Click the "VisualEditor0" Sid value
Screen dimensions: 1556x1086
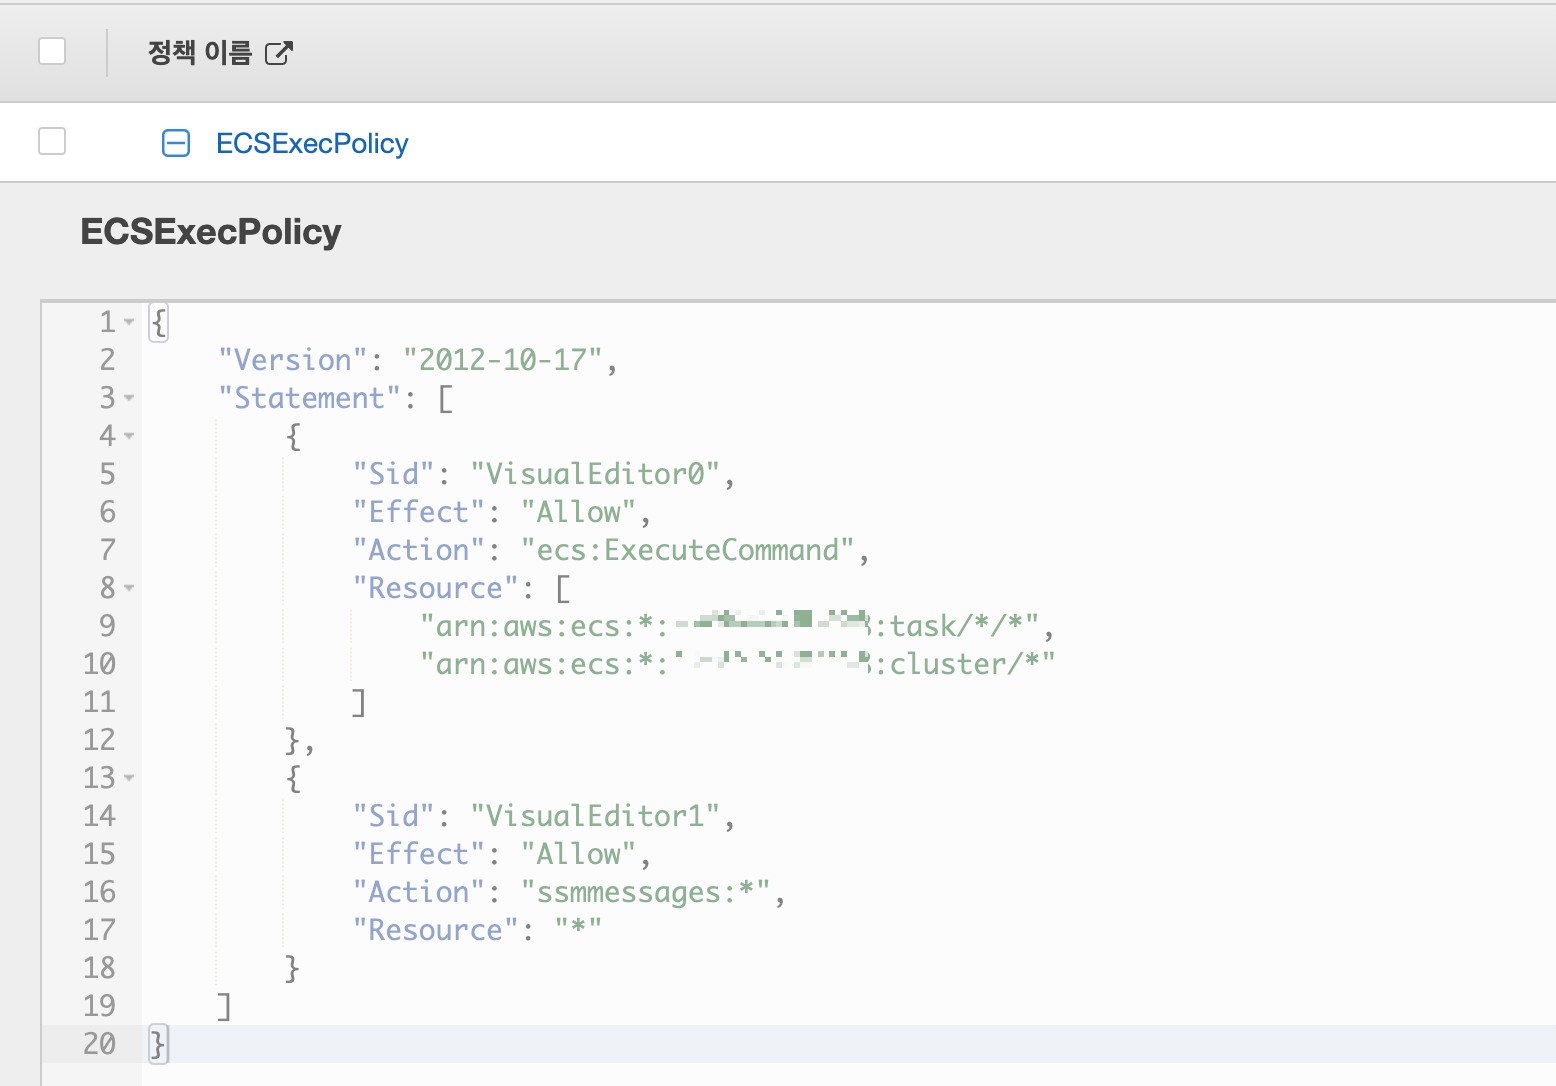tap(595, 474)
